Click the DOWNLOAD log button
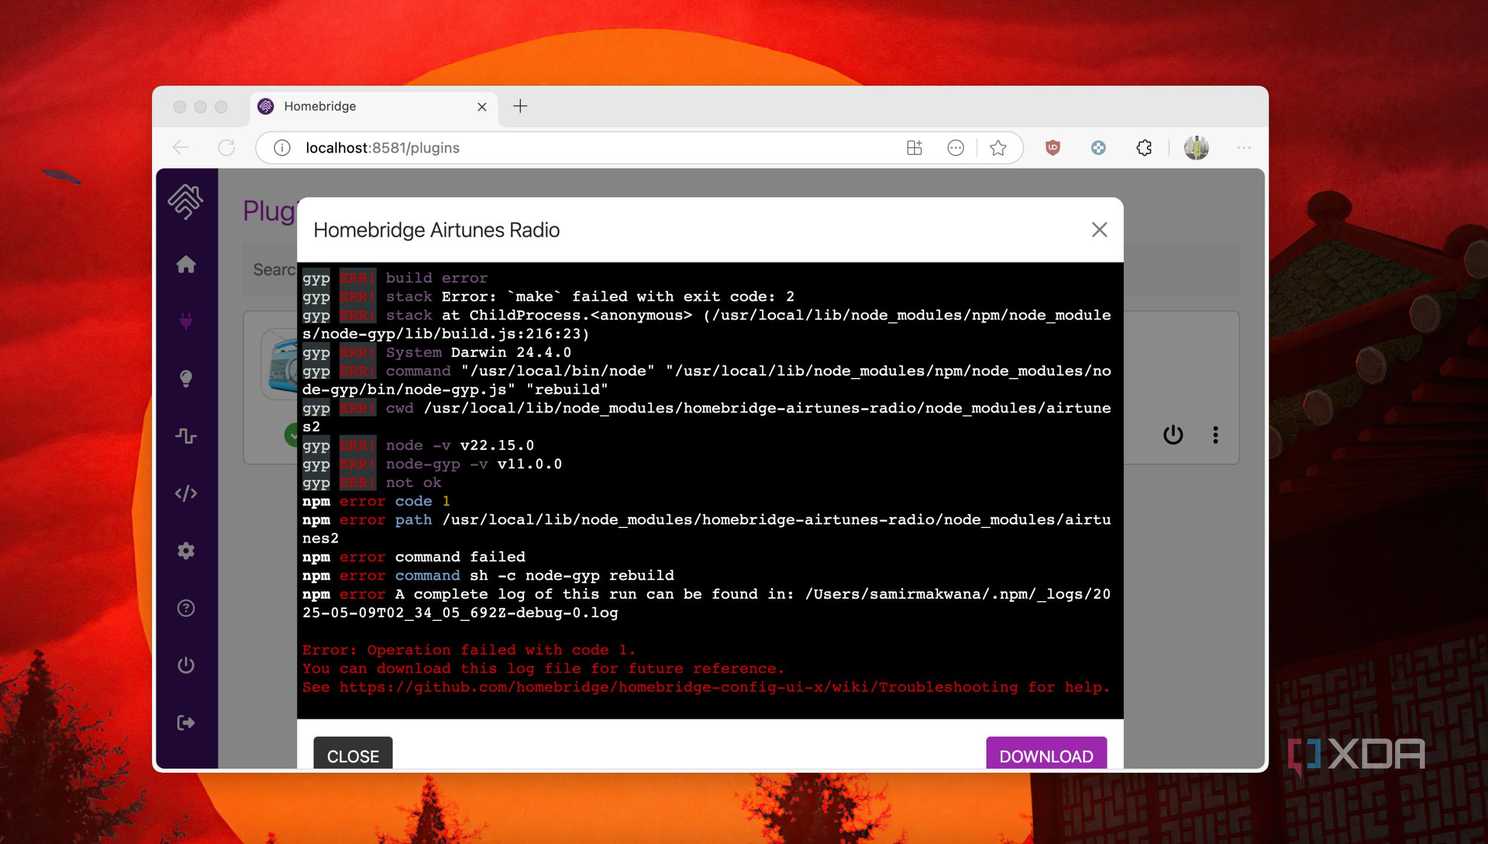The image size is (1488, 844). click(1046, 755)
